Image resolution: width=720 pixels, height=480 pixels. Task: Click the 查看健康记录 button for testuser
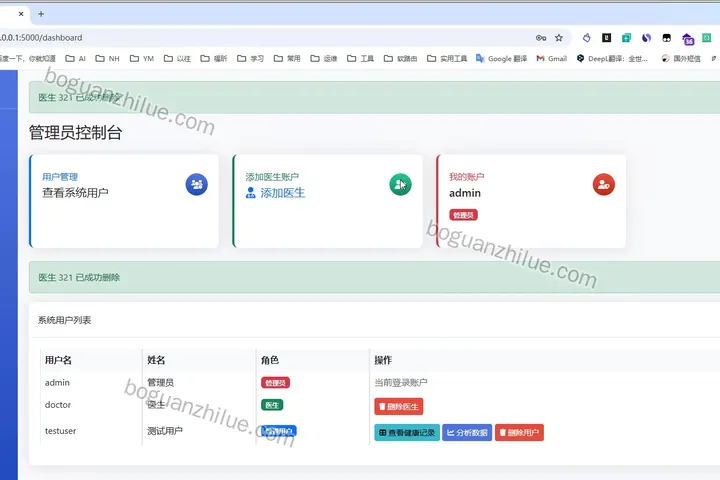point(407,433)
